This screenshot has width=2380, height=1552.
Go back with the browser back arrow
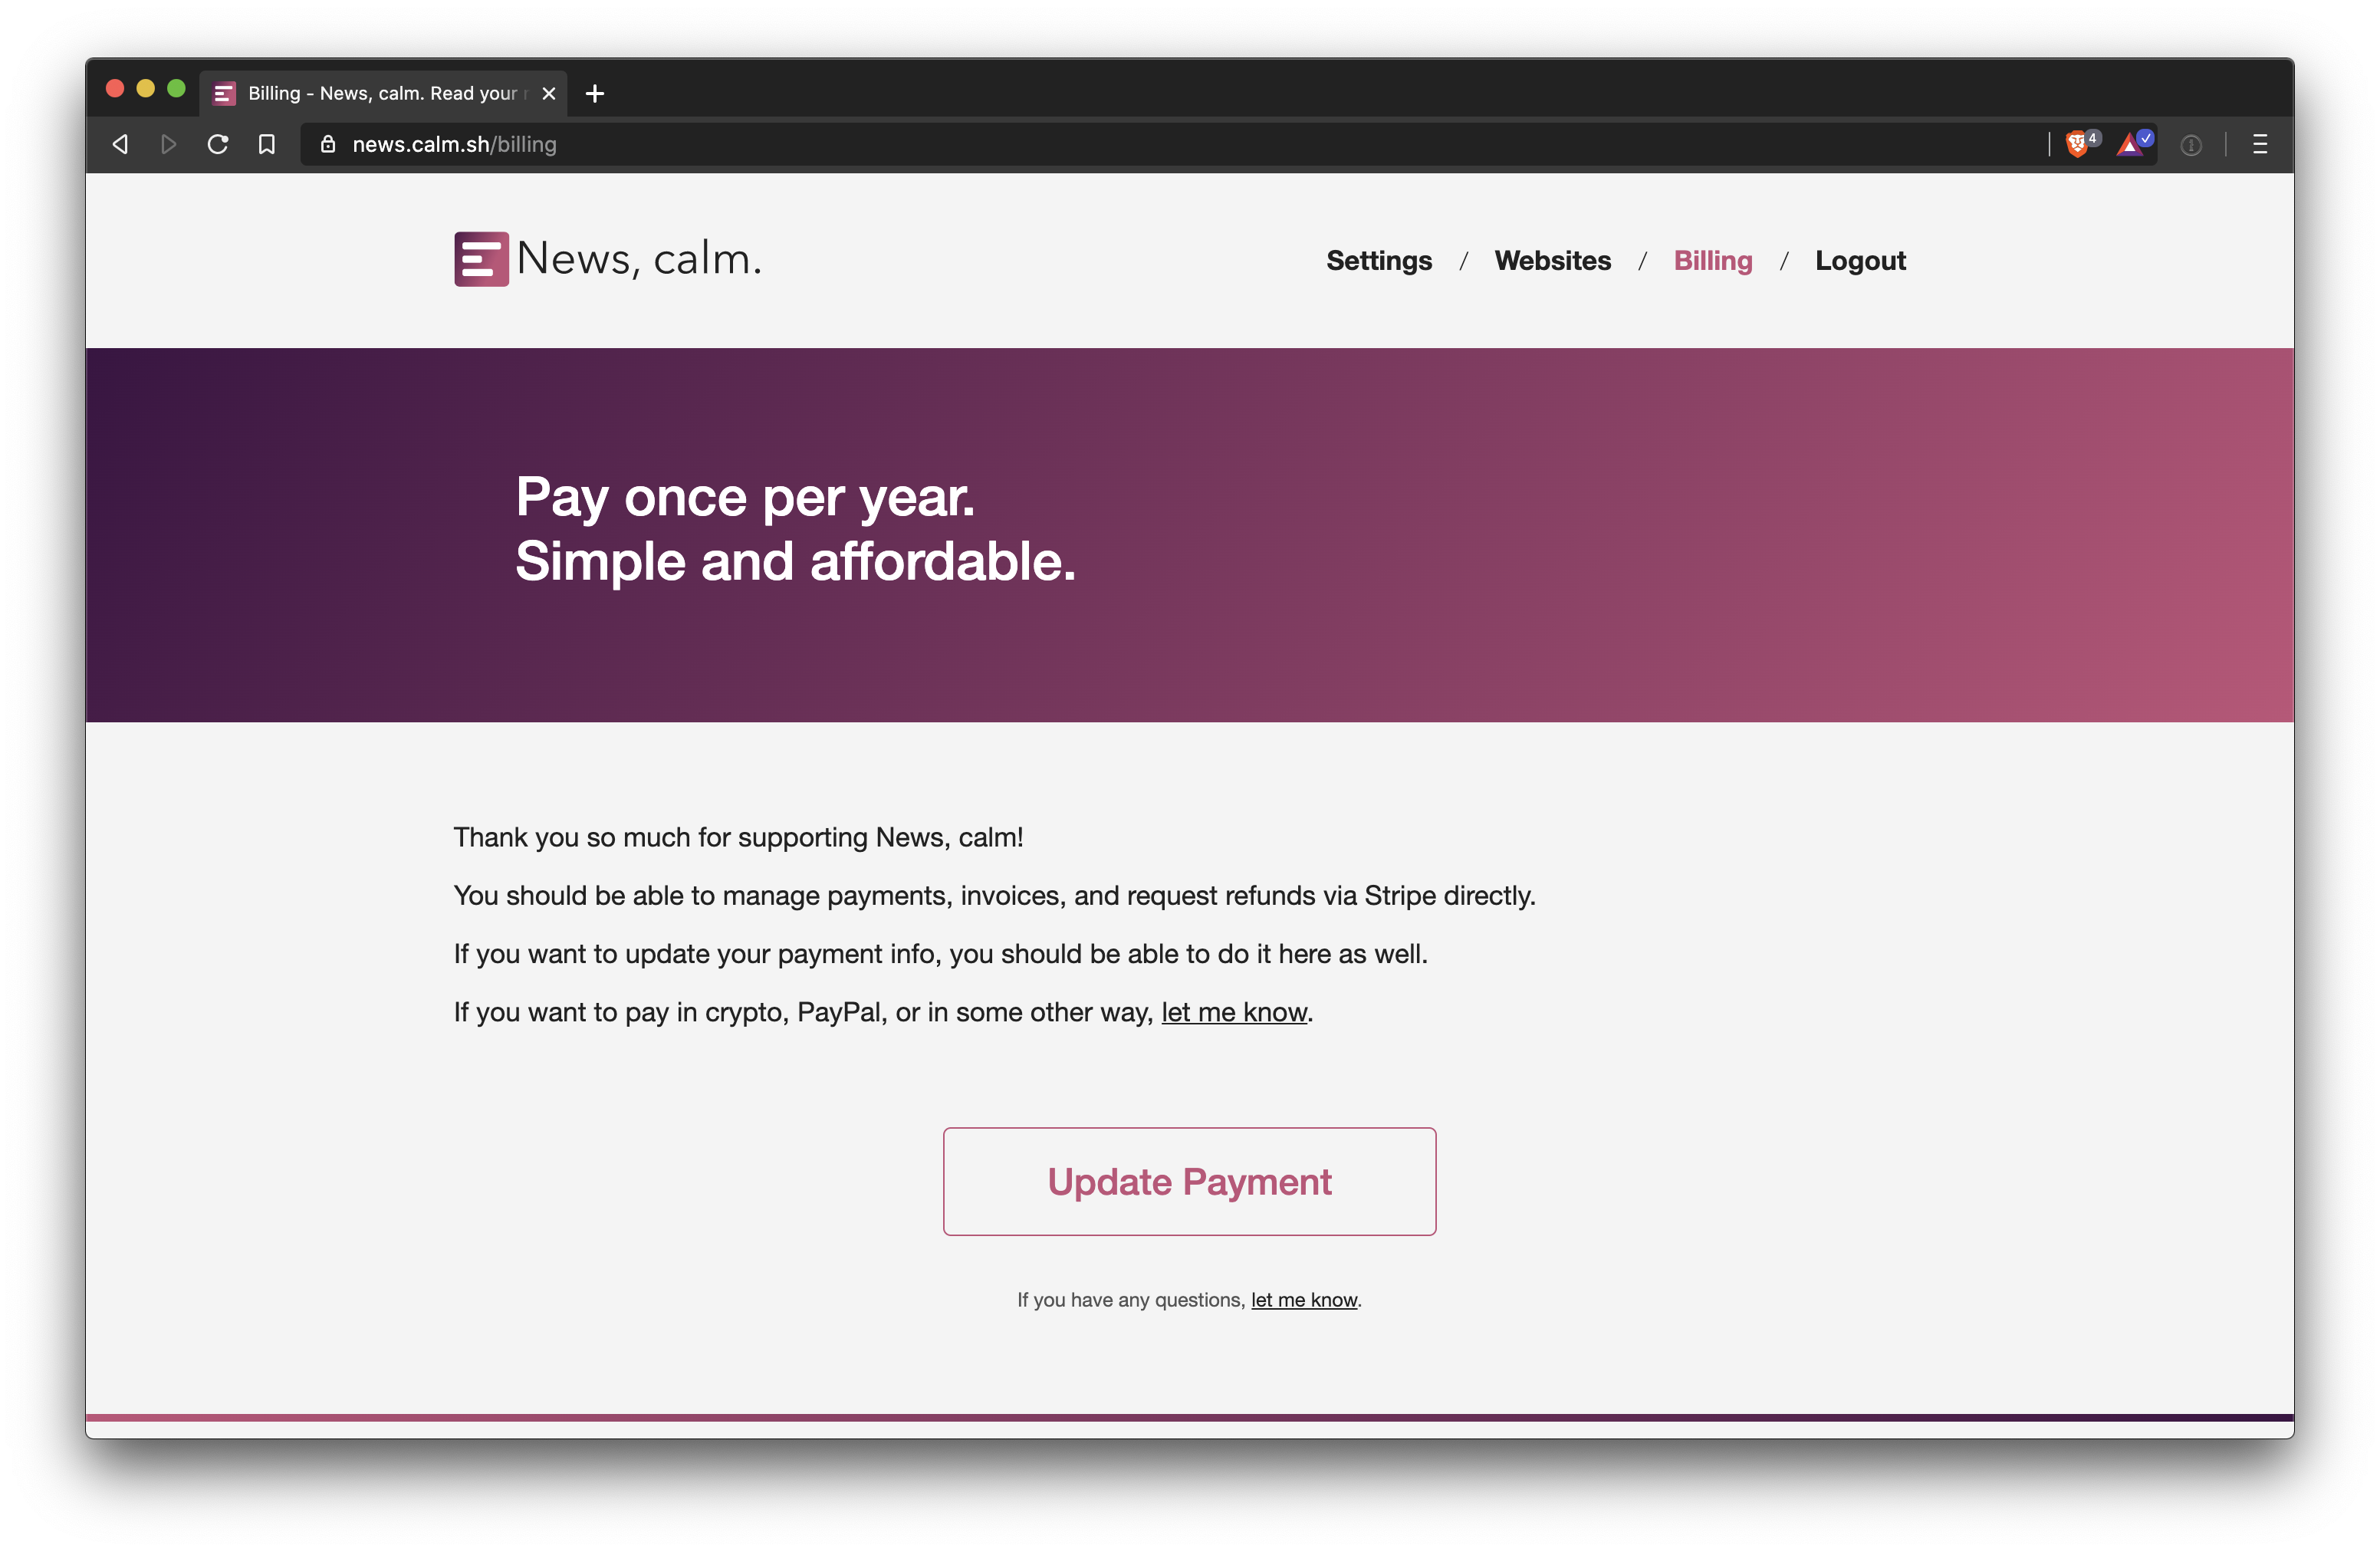[120, 145]
